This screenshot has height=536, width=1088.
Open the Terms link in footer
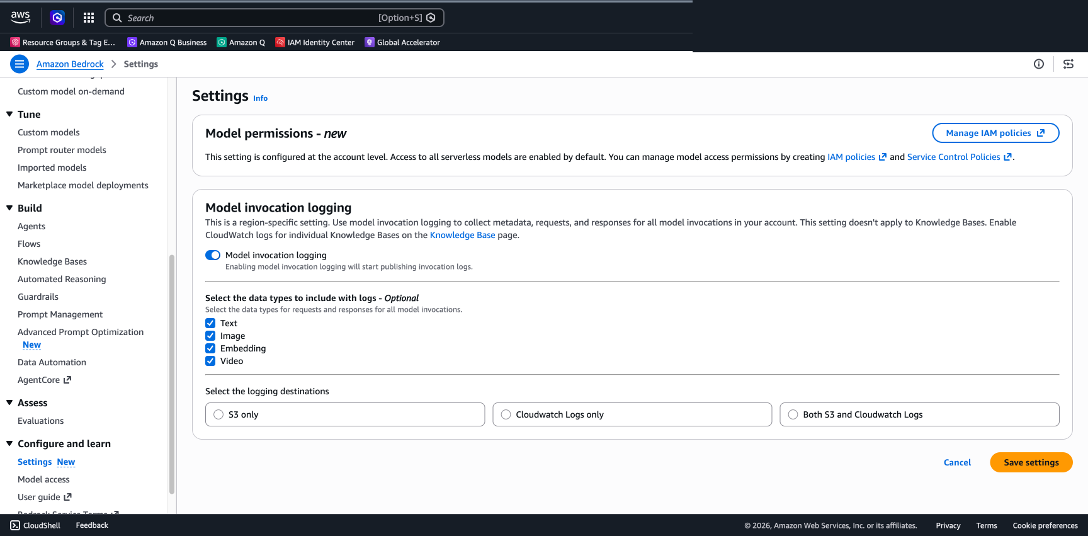[x=987, y=526]
